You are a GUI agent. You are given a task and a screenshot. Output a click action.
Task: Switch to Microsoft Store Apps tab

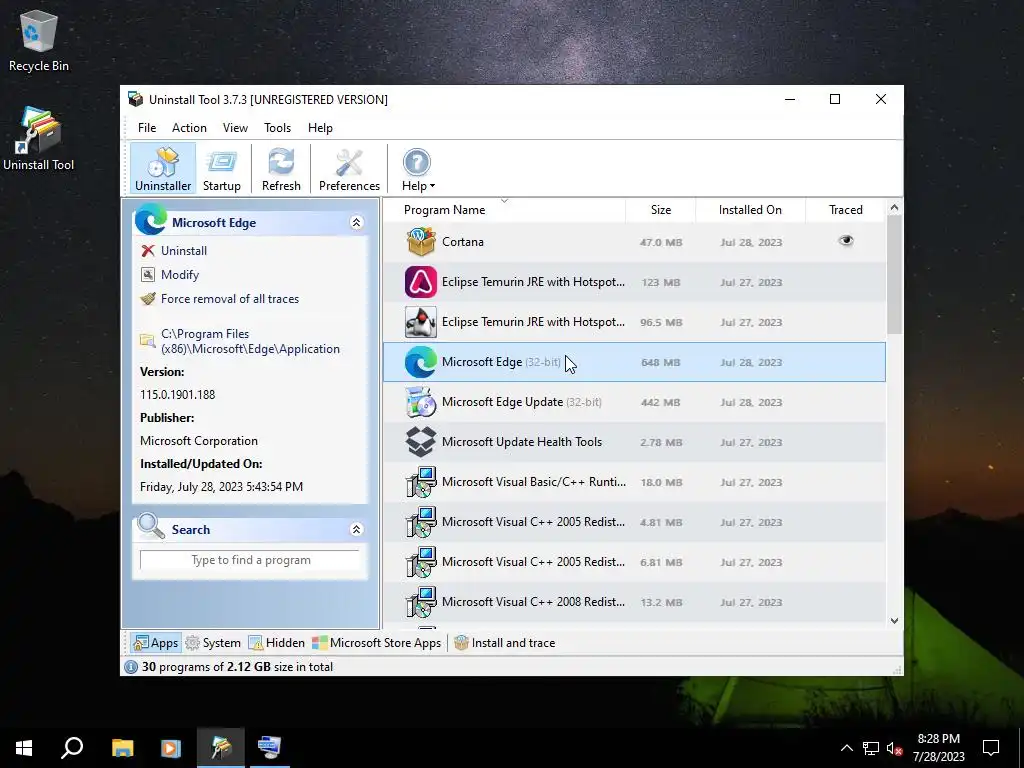[x=377, y=643]
